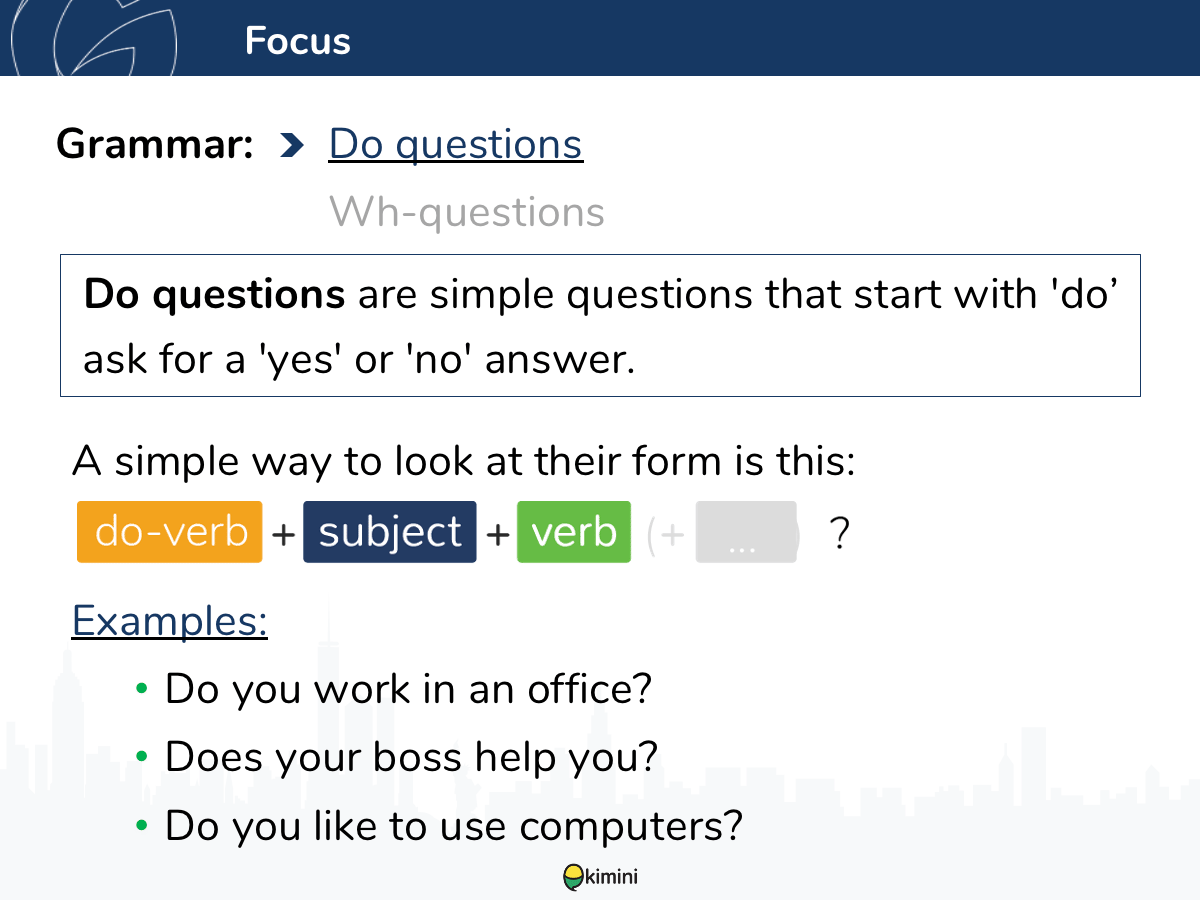The image size is (1200, 900).
Task: Click the bold Grammar label
Action: point(155,145)
